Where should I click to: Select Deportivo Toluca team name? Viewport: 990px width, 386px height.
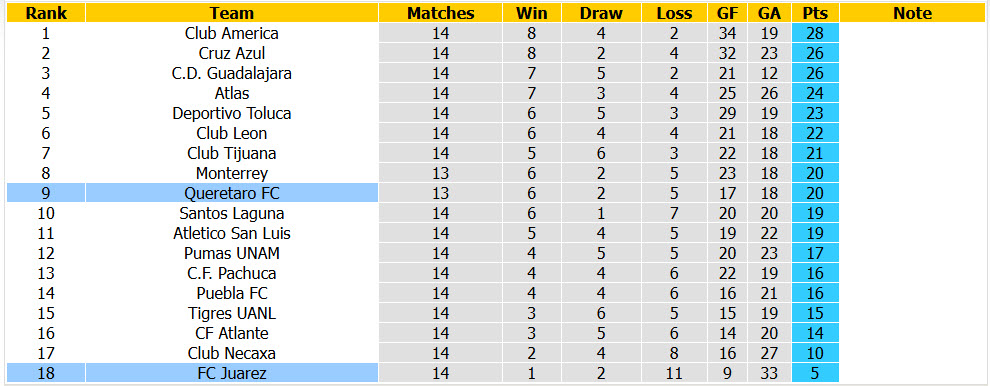pos(232,113)
